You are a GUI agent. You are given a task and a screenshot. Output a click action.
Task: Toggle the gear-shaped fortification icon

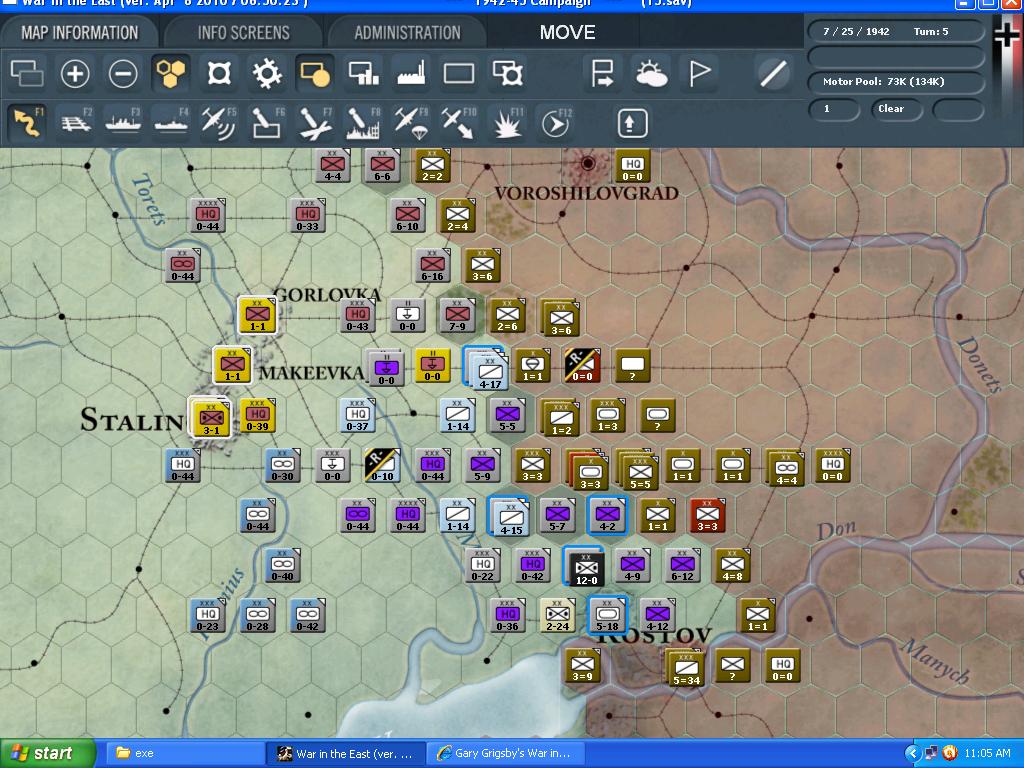267,73
